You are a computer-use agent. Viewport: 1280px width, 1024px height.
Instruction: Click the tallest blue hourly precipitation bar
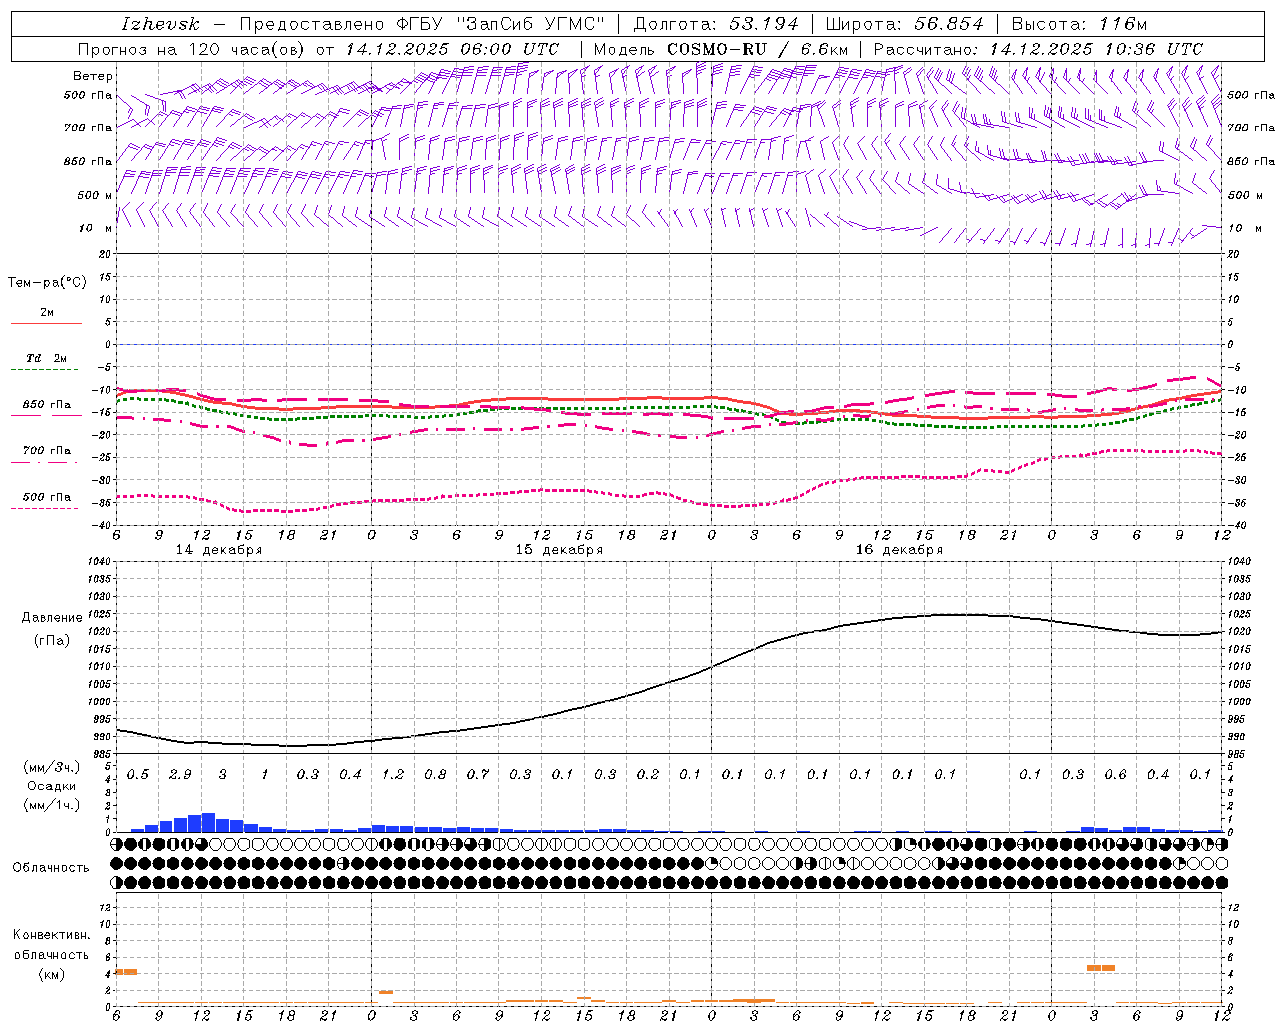point(208,822)
